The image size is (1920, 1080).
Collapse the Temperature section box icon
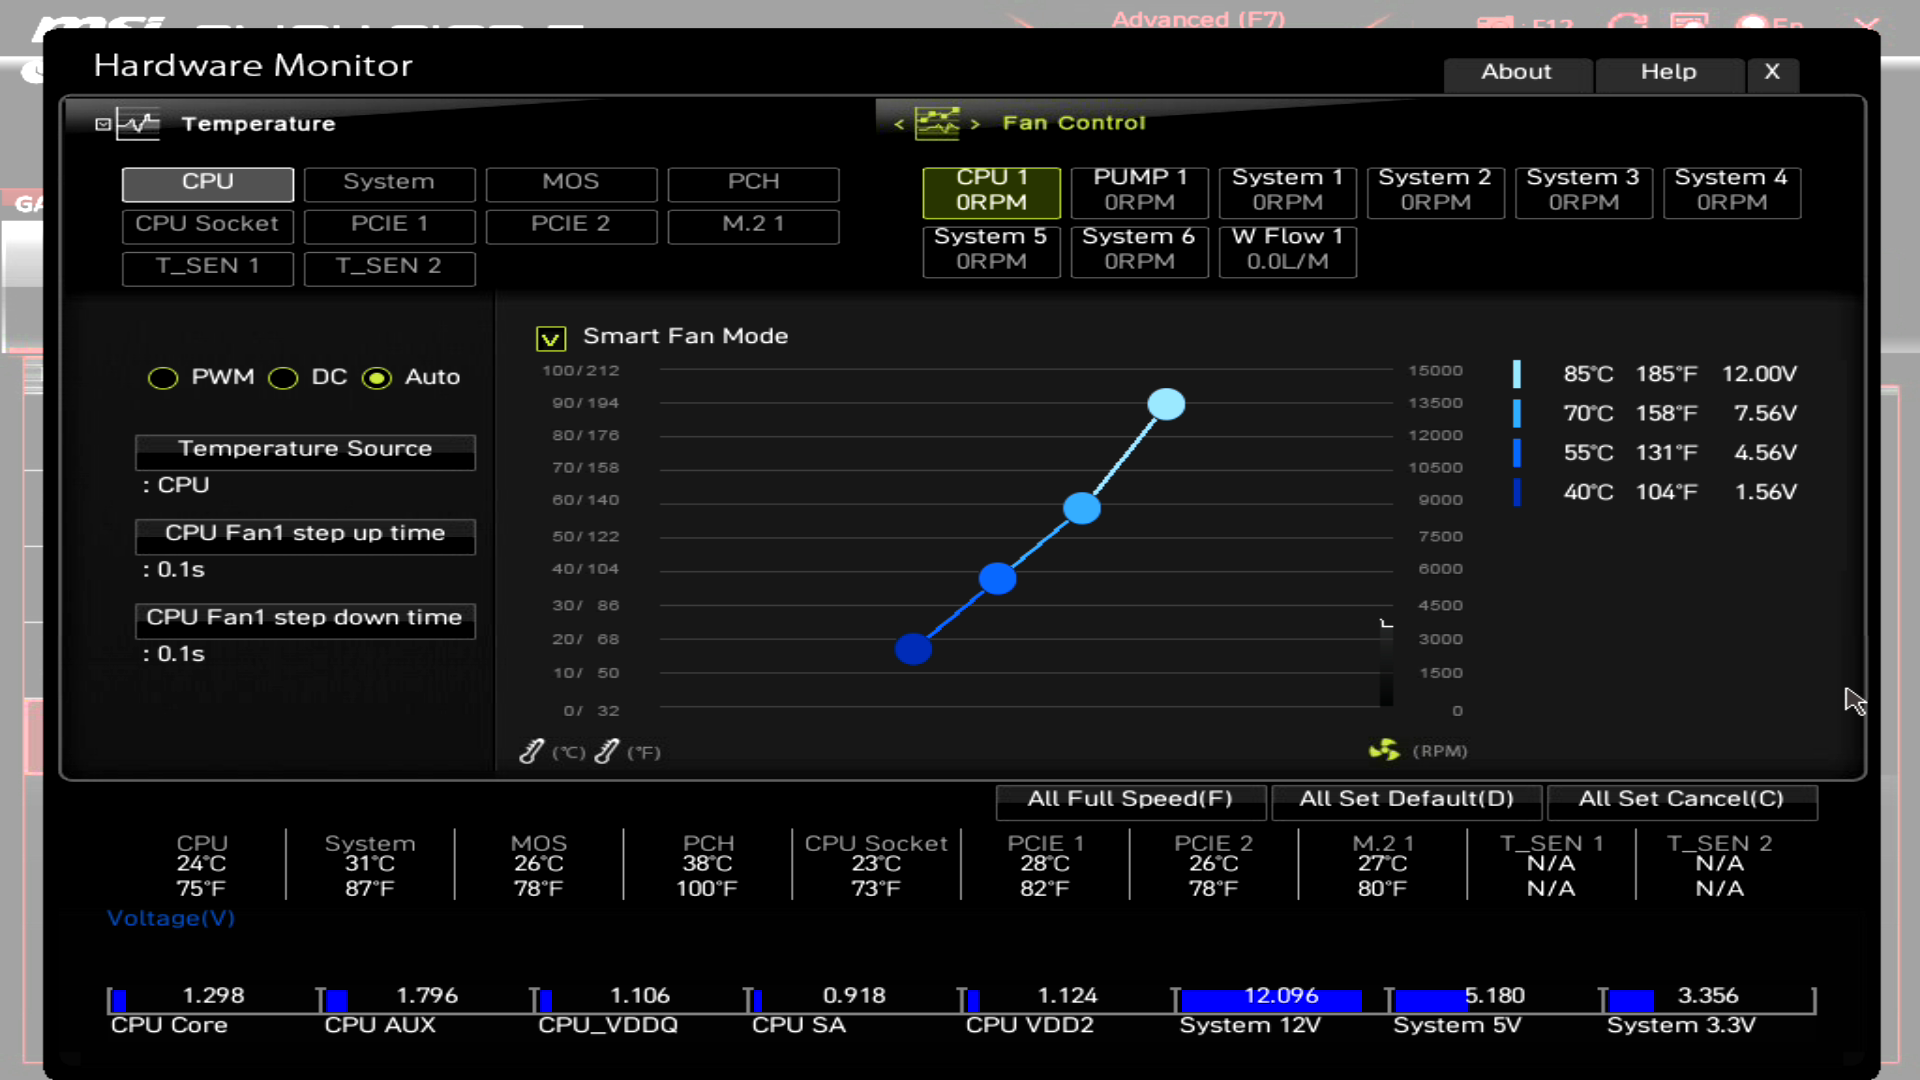pos(102,124)
